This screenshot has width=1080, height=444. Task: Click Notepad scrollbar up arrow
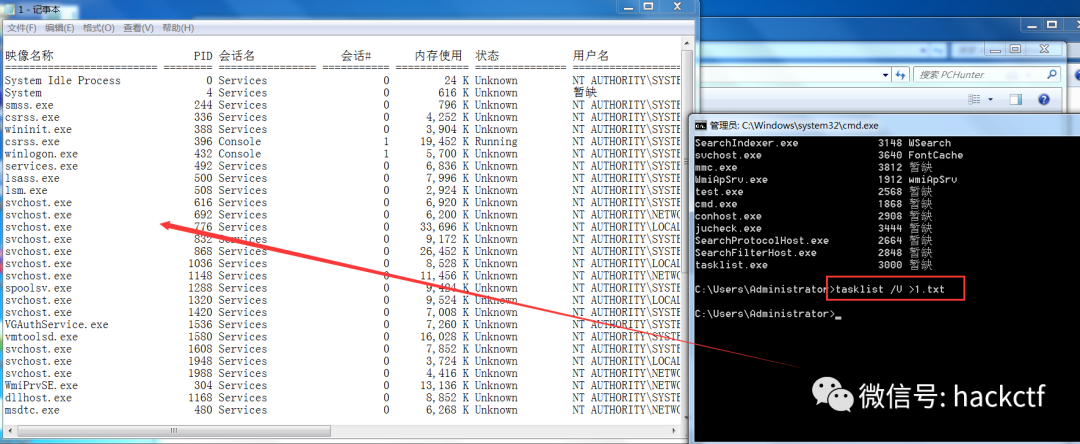click(x=685, y=45)
